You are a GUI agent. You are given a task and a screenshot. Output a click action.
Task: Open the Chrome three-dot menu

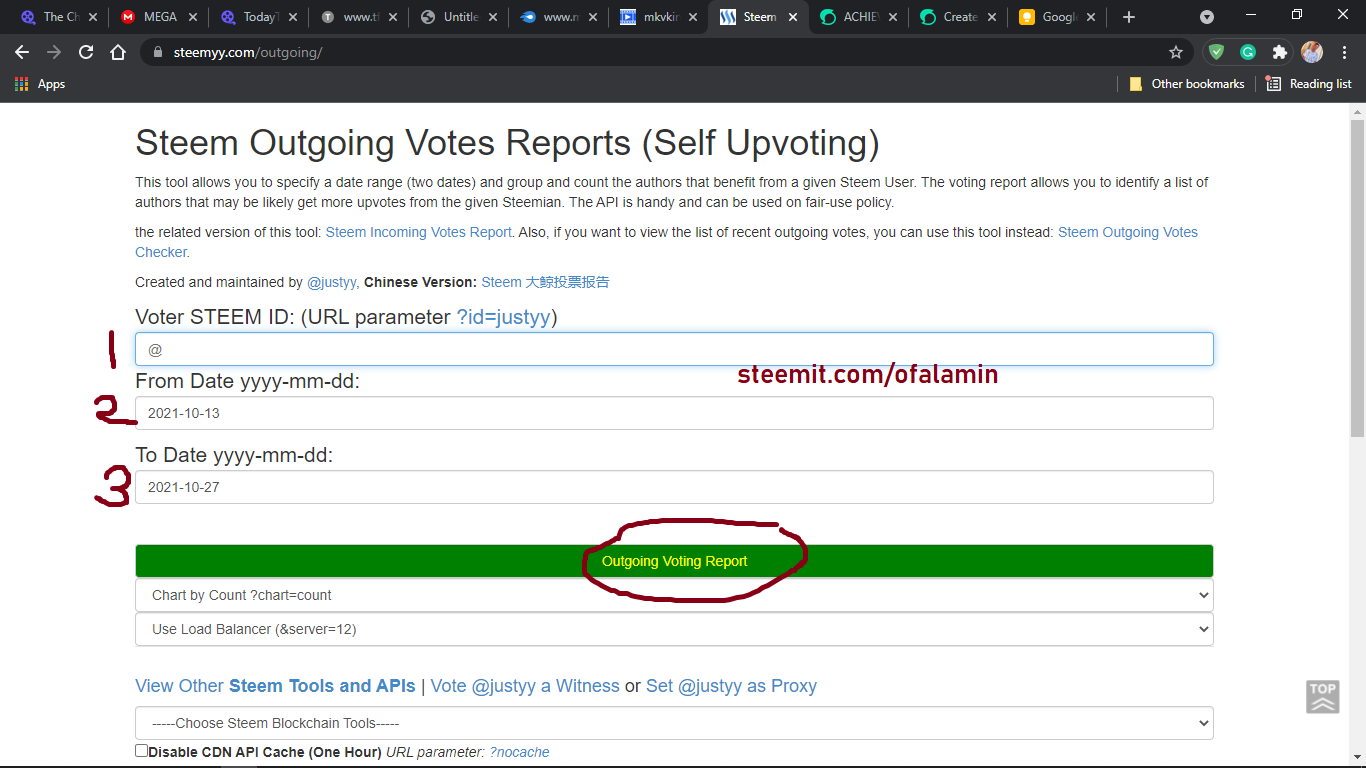tap(1343, 52)
